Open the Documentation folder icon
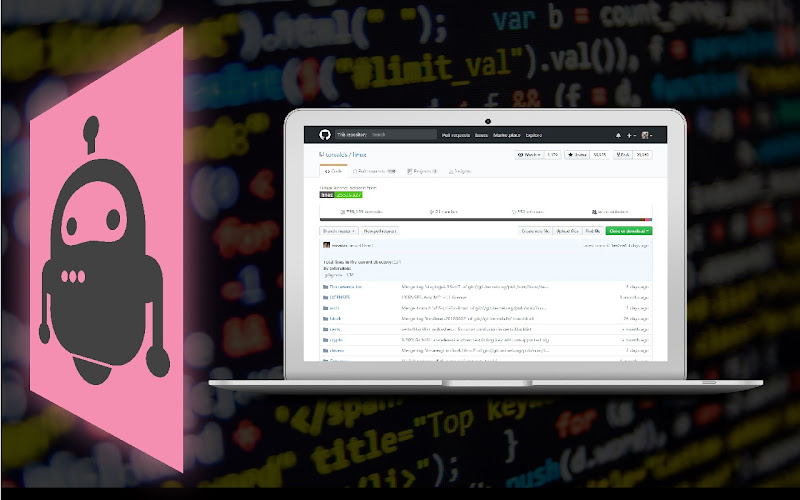Screen dimensions: 800x500 tap(326, 287)
